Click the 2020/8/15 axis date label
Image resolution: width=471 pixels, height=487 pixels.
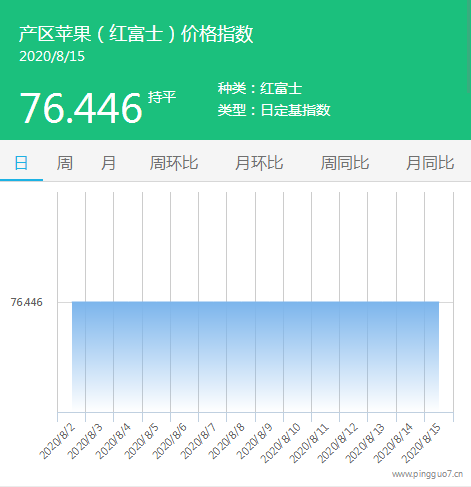421,443
